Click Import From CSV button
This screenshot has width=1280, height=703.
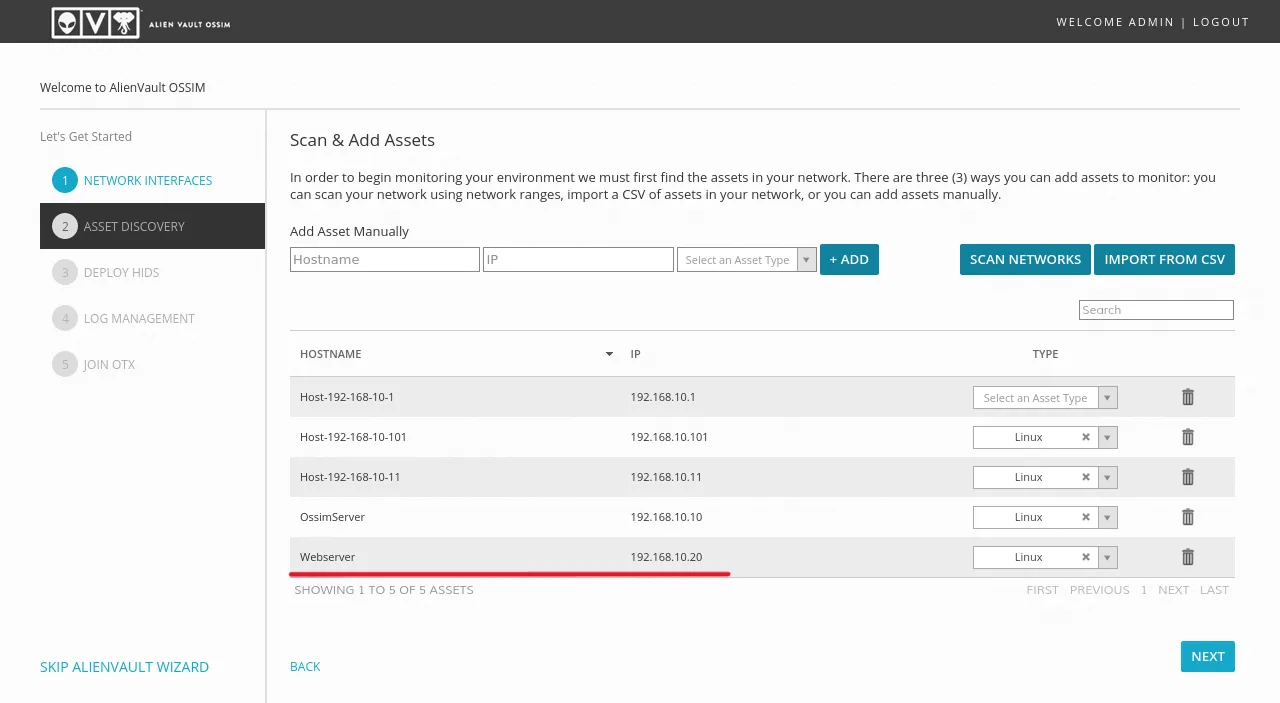click(1164, 260)
